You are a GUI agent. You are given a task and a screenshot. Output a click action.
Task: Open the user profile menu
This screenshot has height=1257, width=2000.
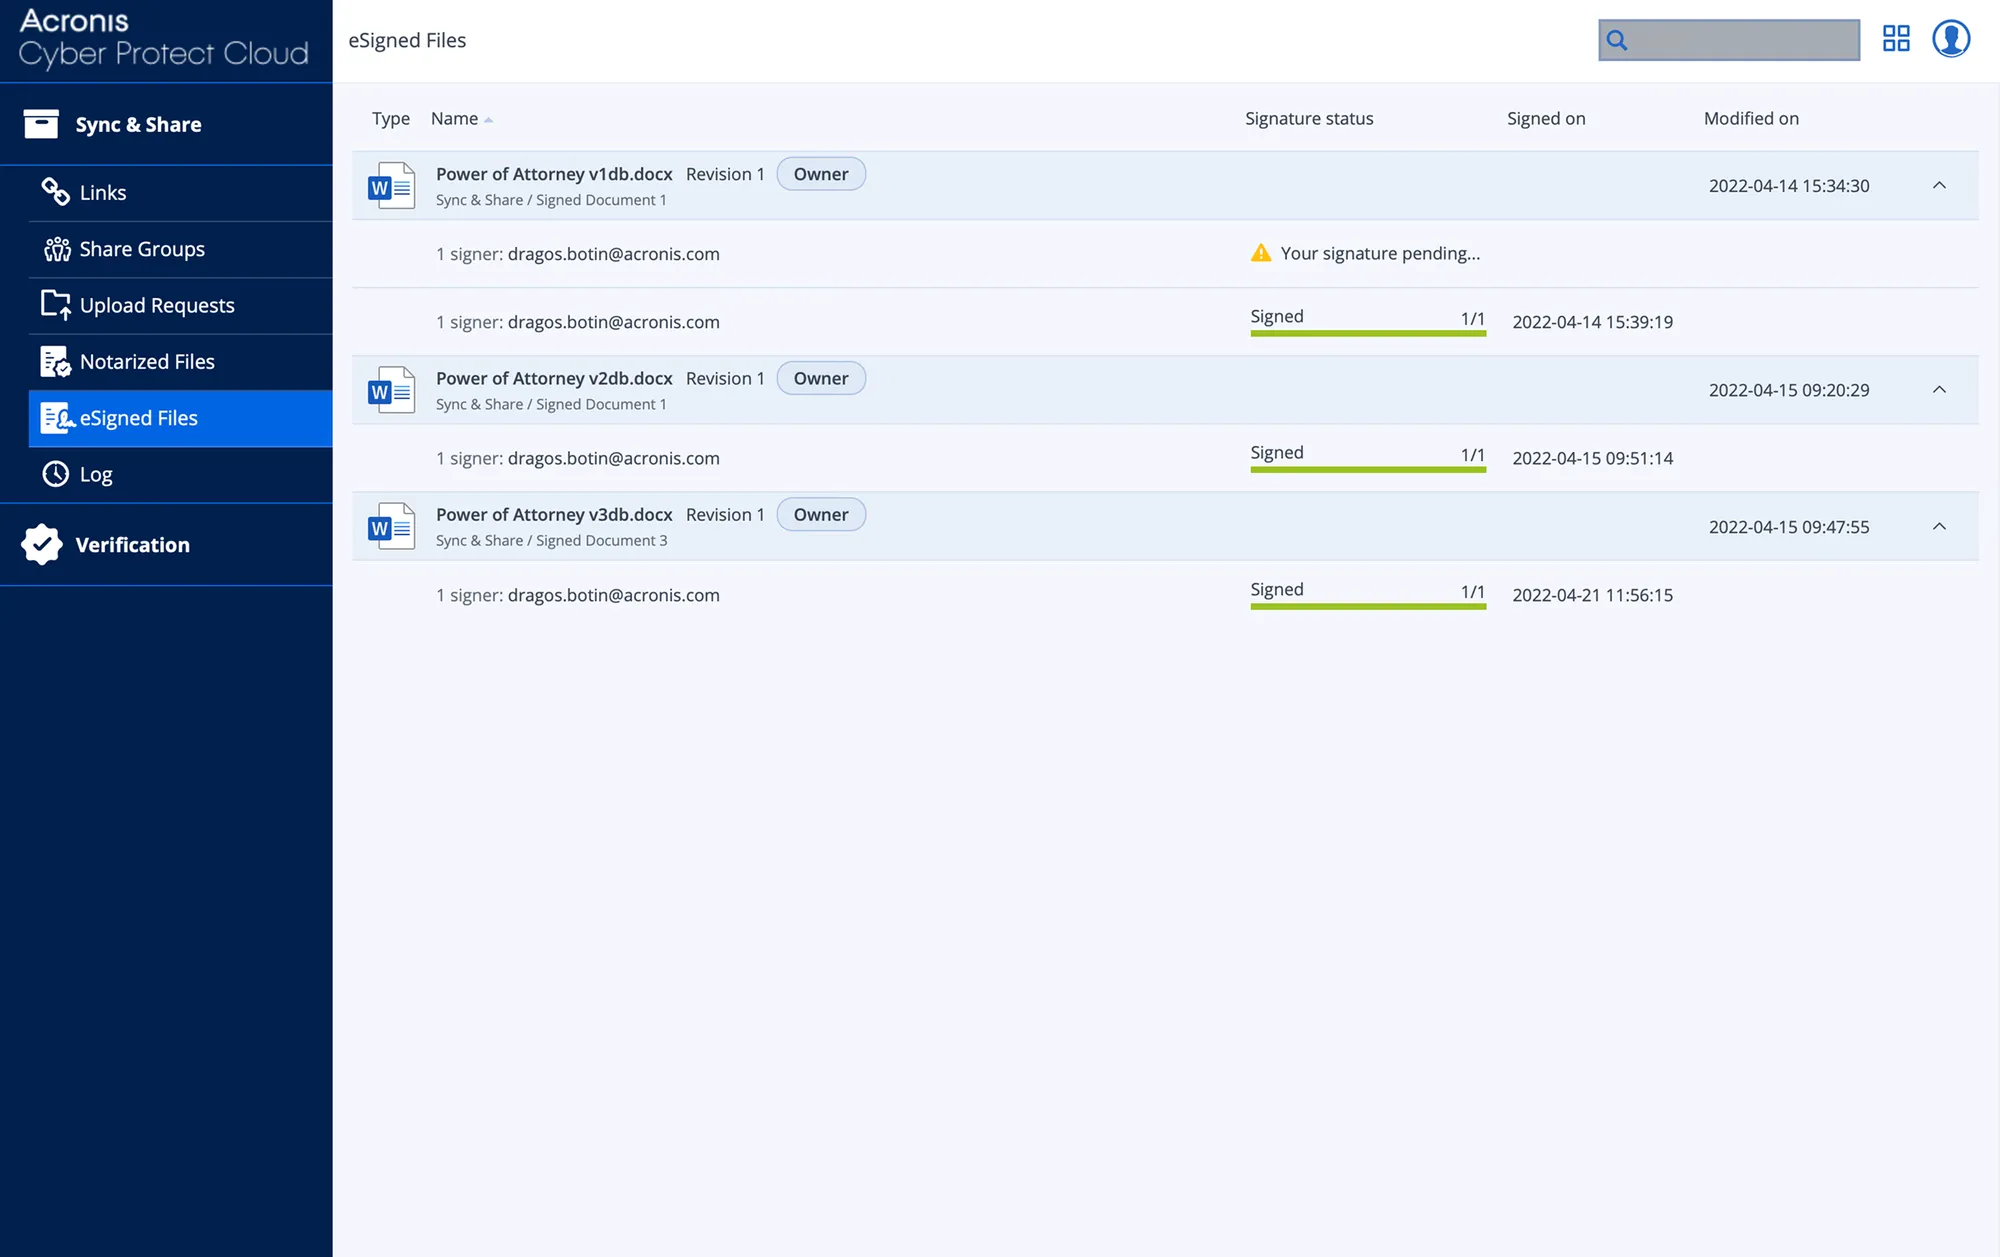[x=1950, y=38]
